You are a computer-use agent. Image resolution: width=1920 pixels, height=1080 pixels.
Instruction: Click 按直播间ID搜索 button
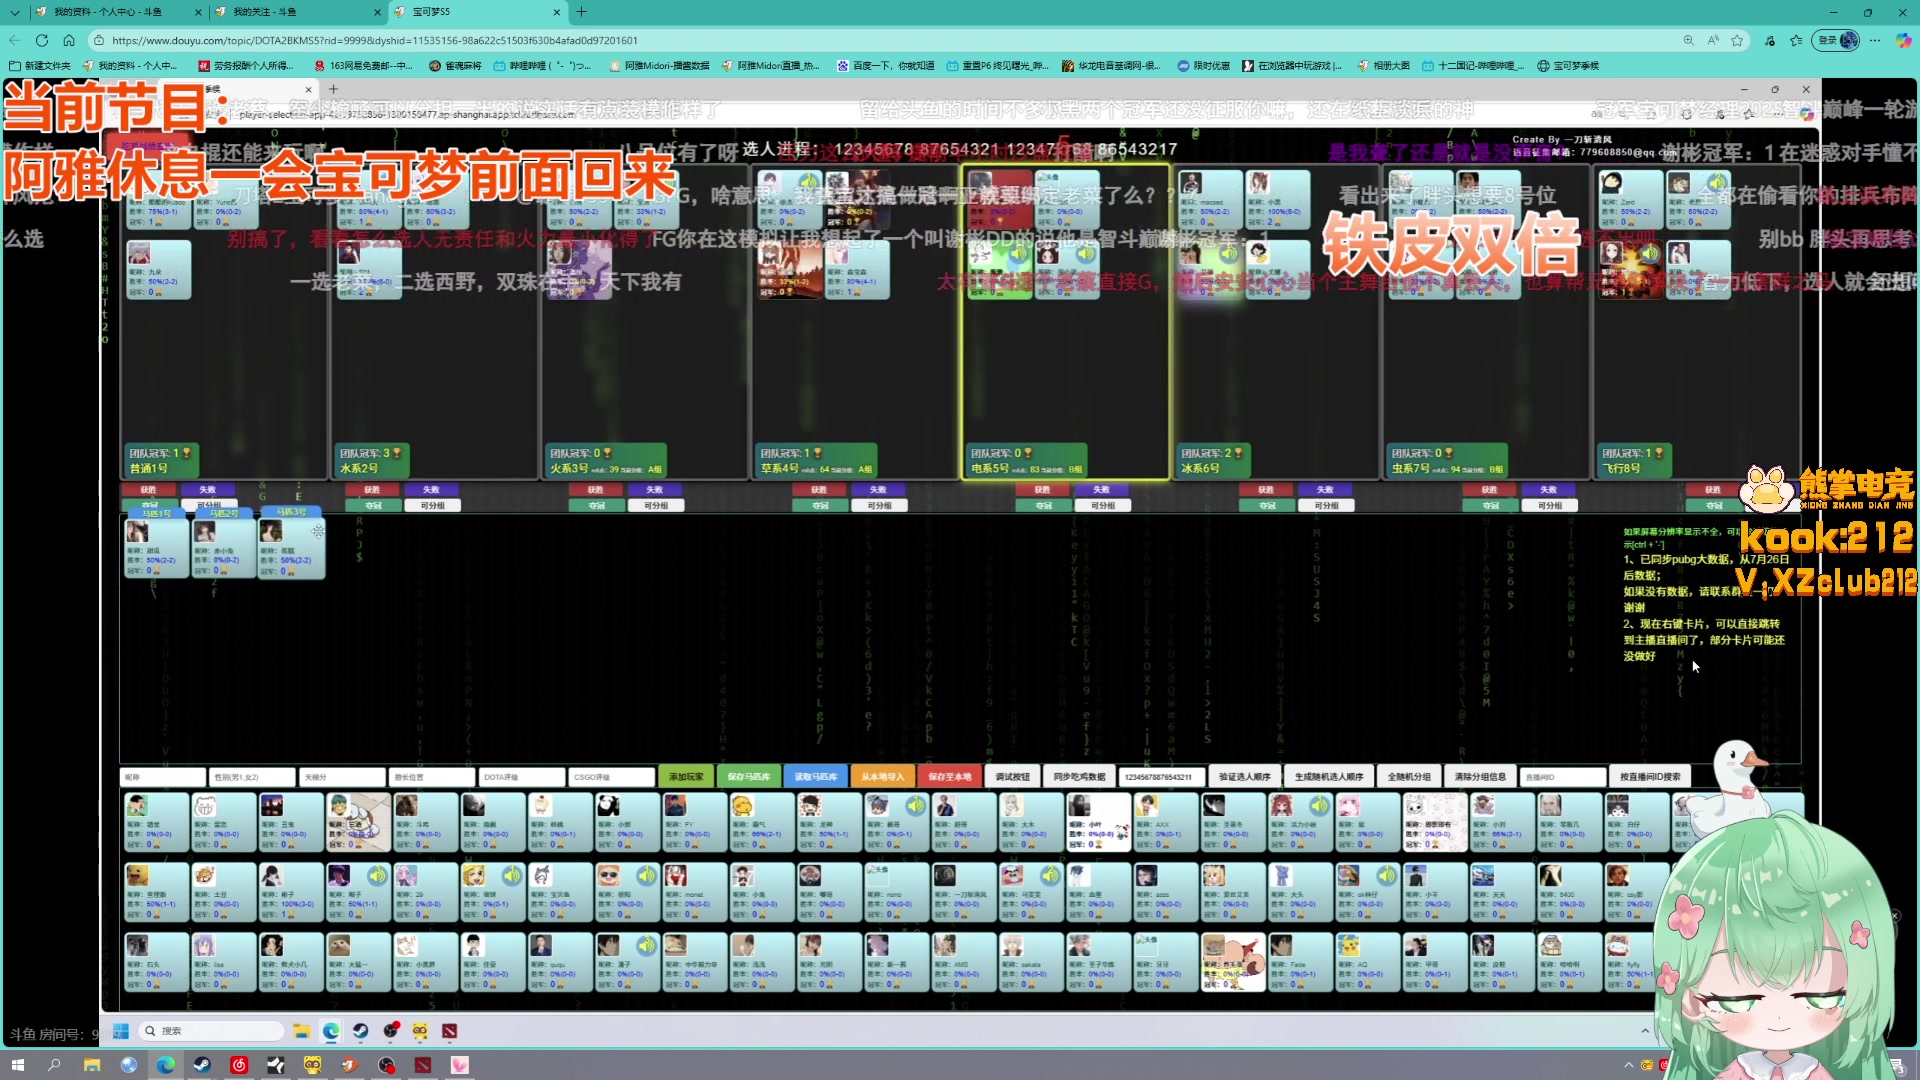pos(1650,777)
